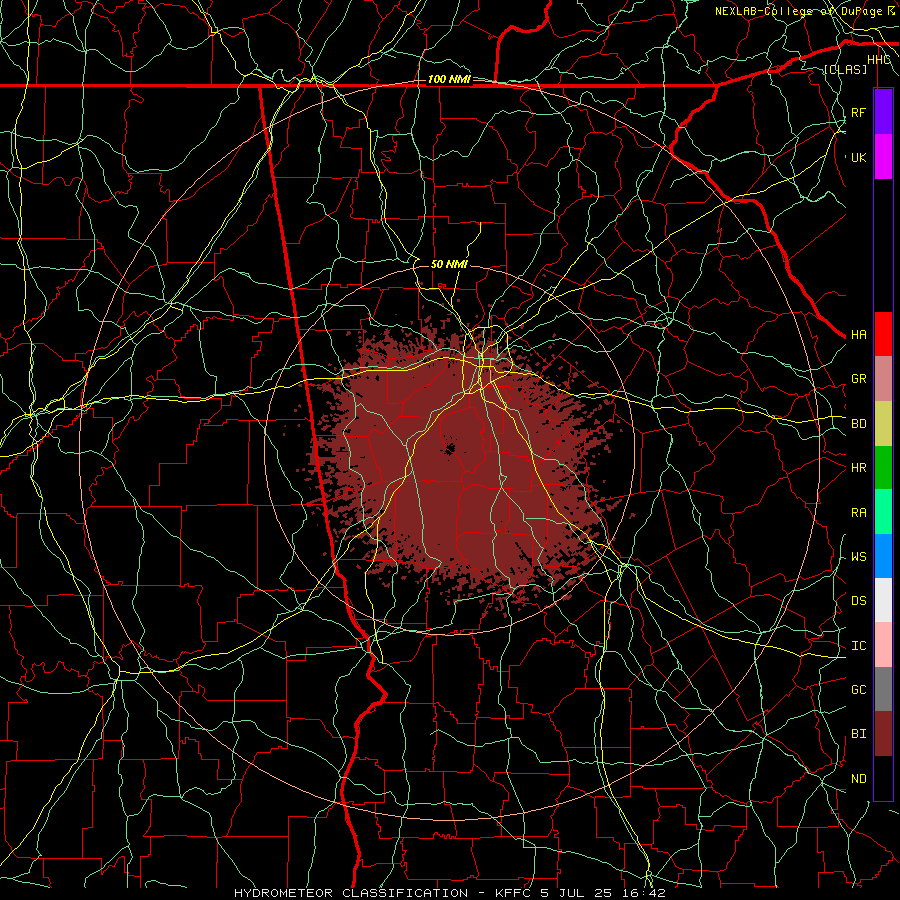900x900 pixels.
Task: Click the 'DS' legend label
Action: click(x=858, y=601)
